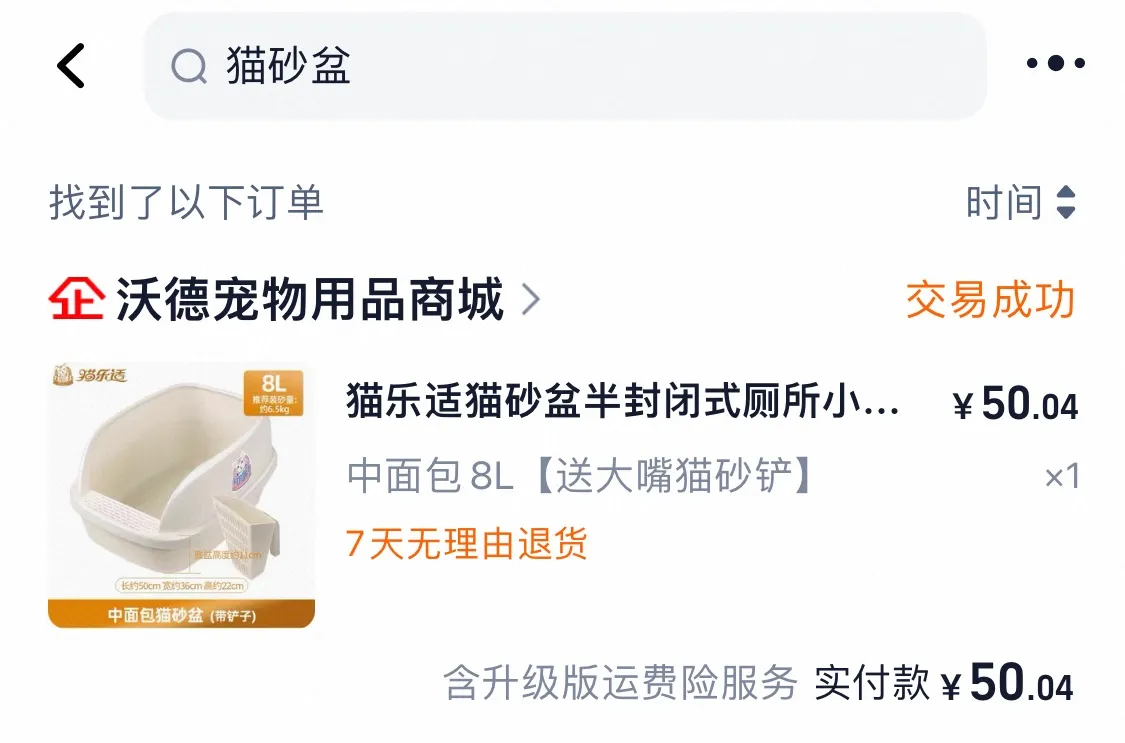Viewport: 1125px width, 743px height.
Task: Click the 7天无理由退货 return policy tag
Action: pyautogui.click(x=466, y=543)
